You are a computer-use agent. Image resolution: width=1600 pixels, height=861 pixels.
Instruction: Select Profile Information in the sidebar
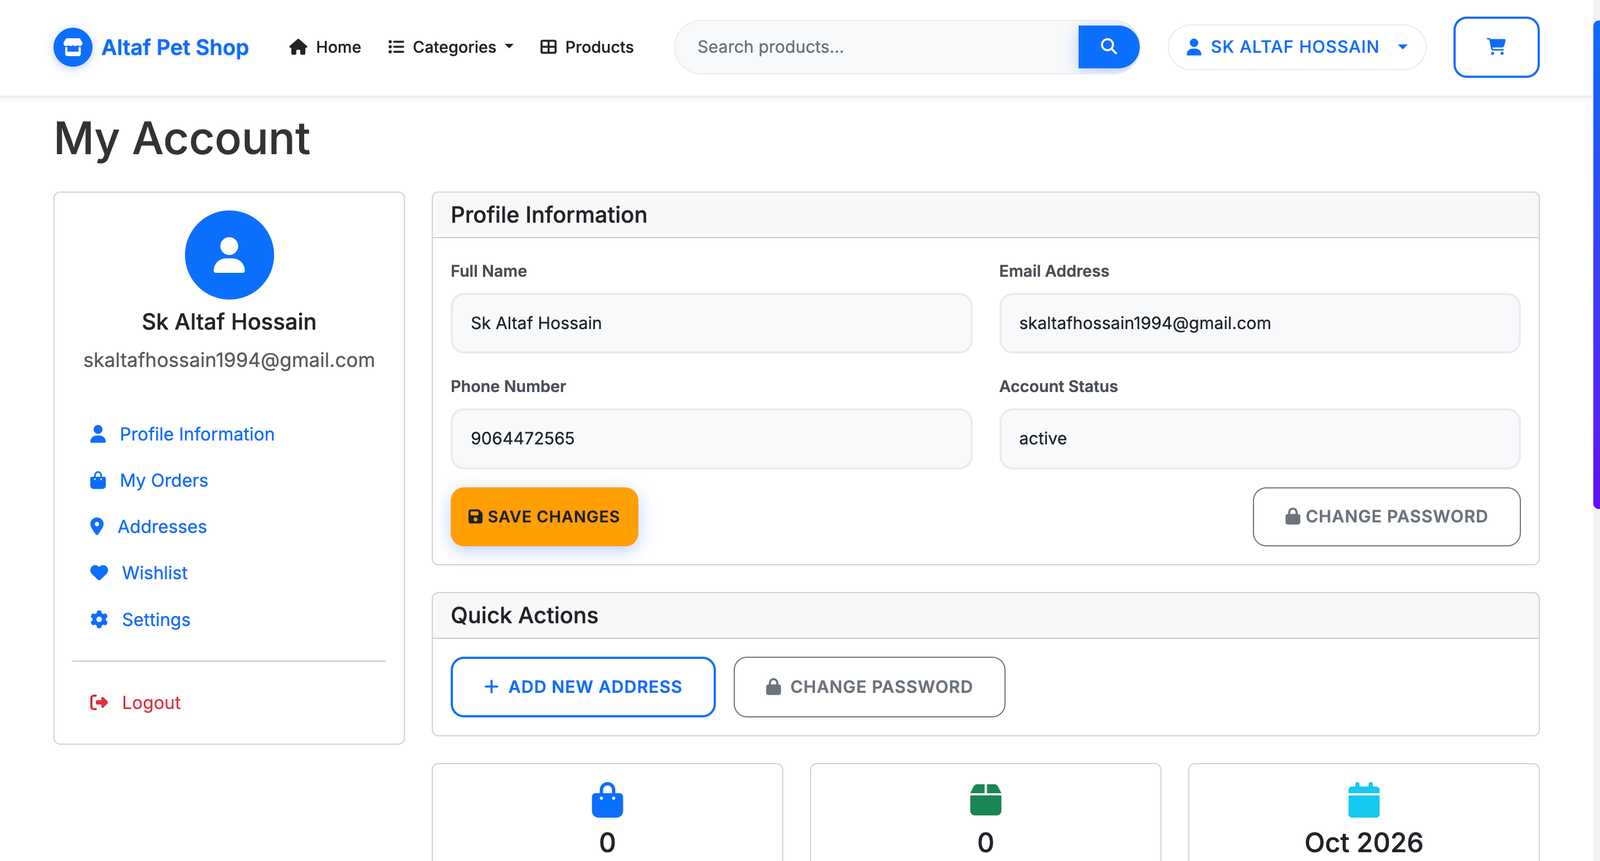(x=197, y=434)
